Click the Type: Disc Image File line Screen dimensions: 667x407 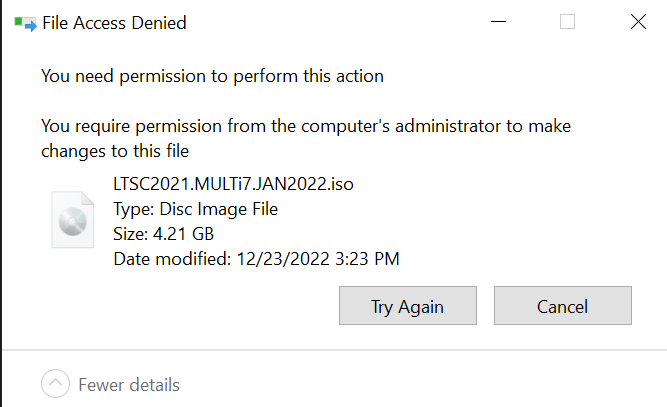(195, 209)
